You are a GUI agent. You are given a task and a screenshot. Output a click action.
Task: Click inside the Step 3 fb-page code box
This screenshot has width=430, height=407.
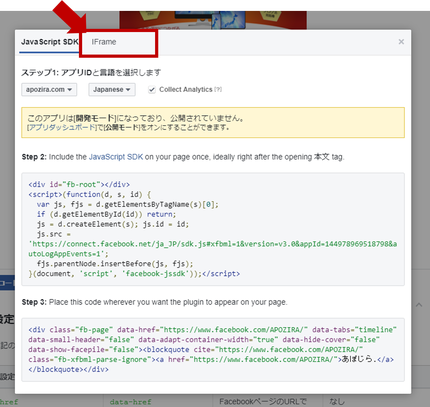point(213,350)
